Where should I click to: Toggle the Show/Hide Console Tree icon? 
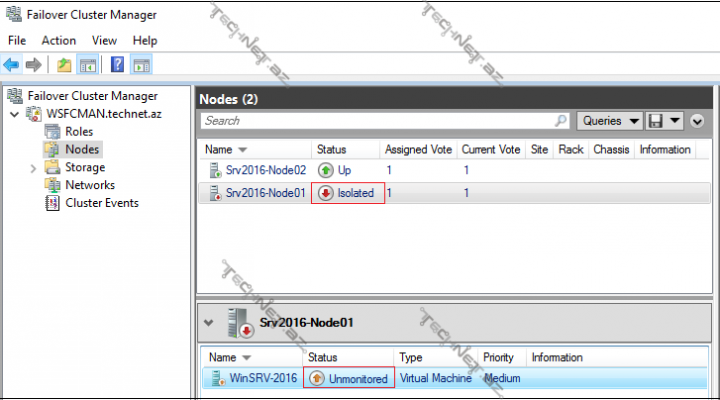click(x=87, y=65)
